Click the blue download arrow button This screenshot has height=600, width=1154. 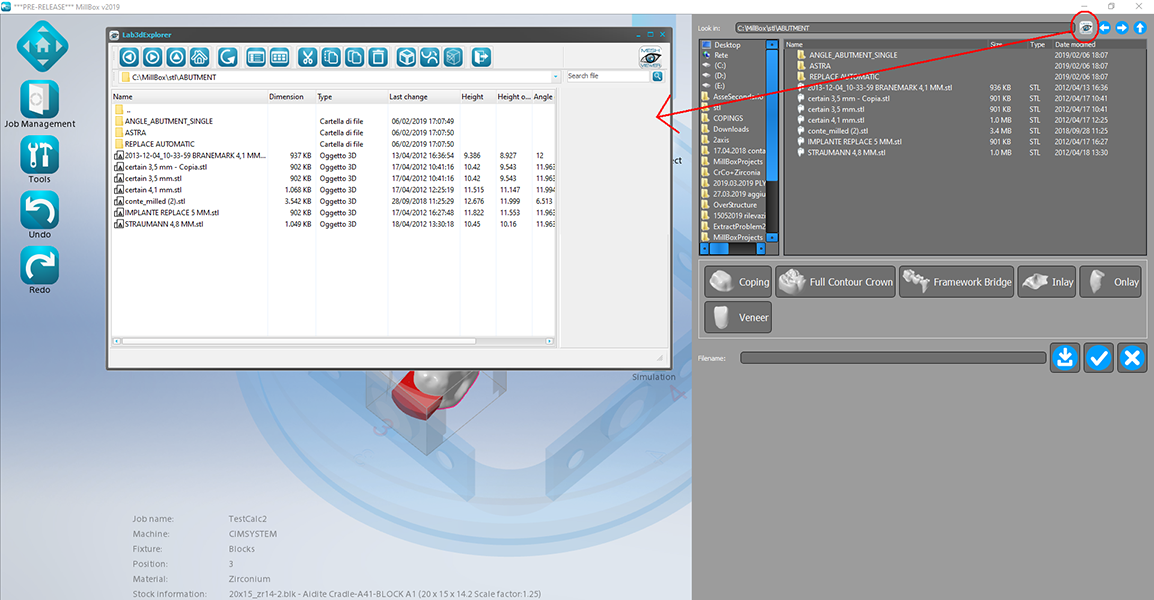pyautogui.click(x=1065, y=358)
